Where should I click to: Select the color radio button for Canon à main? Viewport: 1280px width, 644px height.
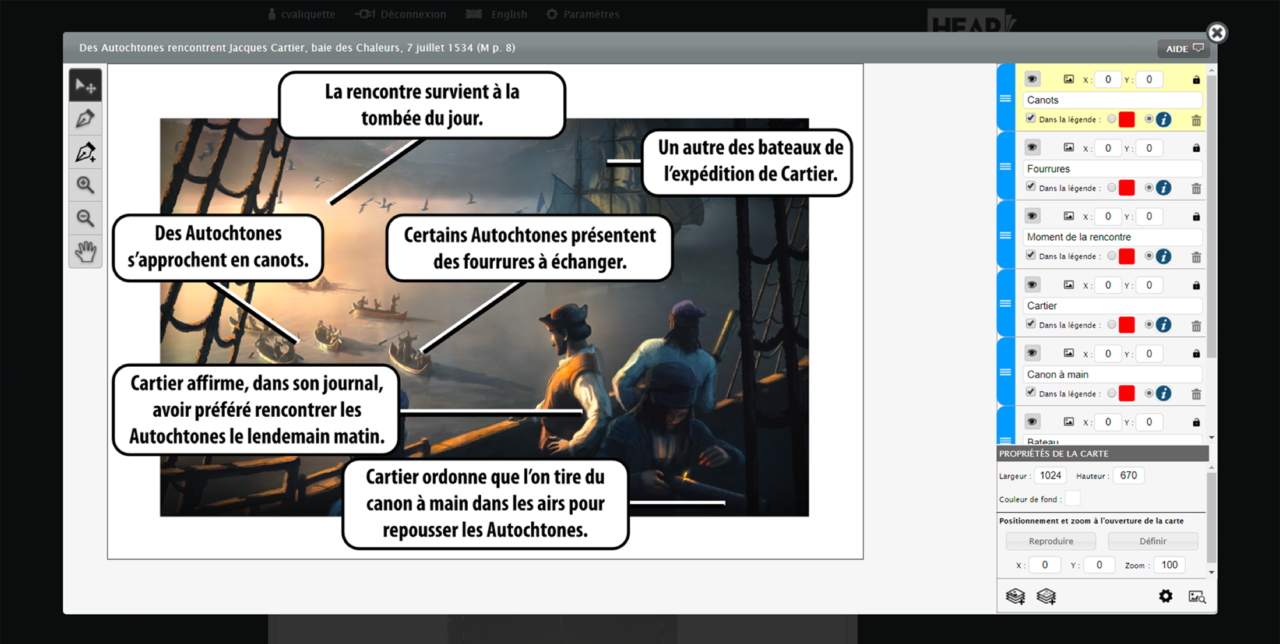pos(1112,393)
